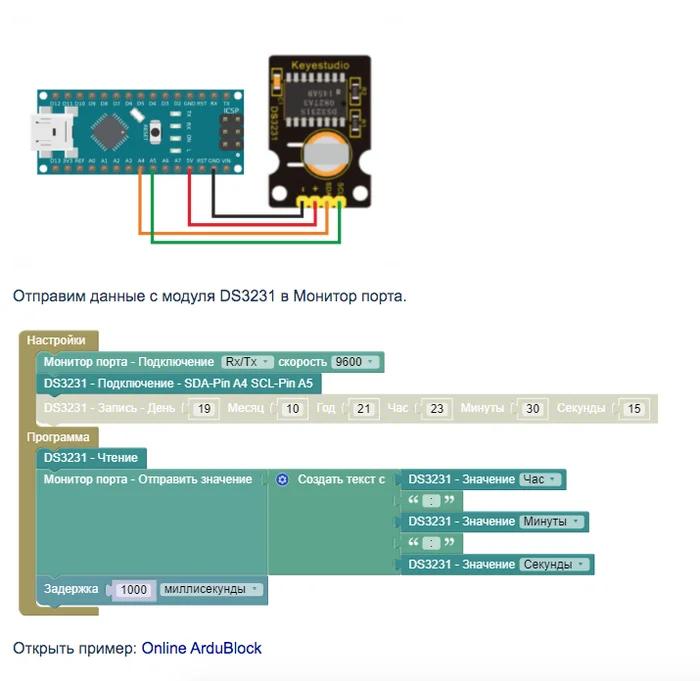Open the Секунды value dropdown
Screen dimensions: 700x681
[x=554, y=564]
